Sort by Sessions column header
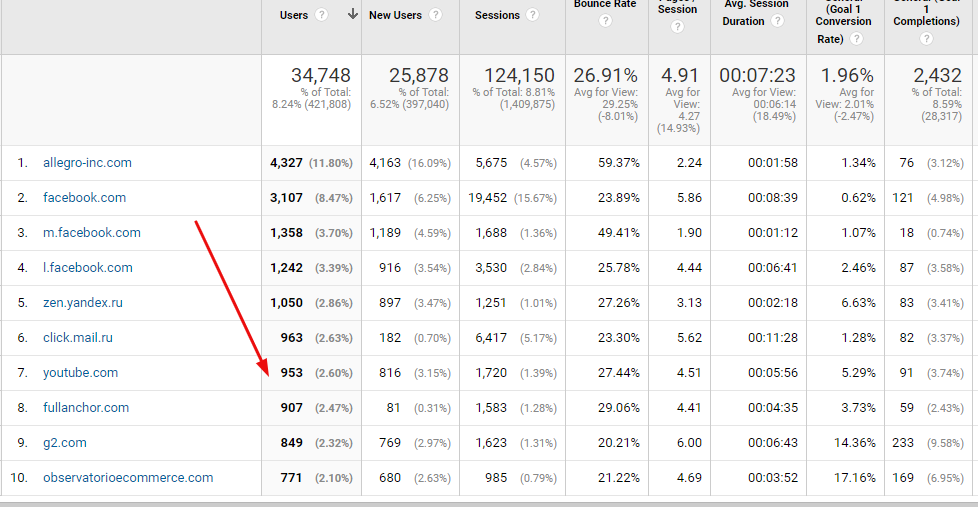The image size is (978, 507). pyautogui.click(x=497, y=15)
